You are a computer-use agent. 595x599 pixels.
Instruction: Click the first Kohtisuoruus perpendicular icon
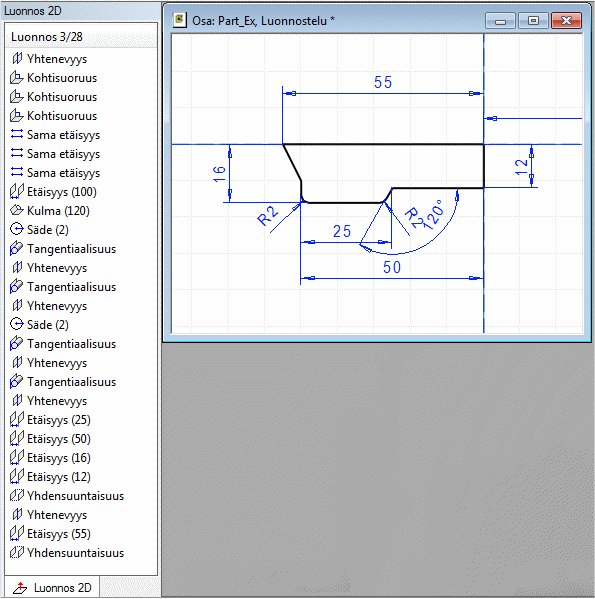[16, 78]
